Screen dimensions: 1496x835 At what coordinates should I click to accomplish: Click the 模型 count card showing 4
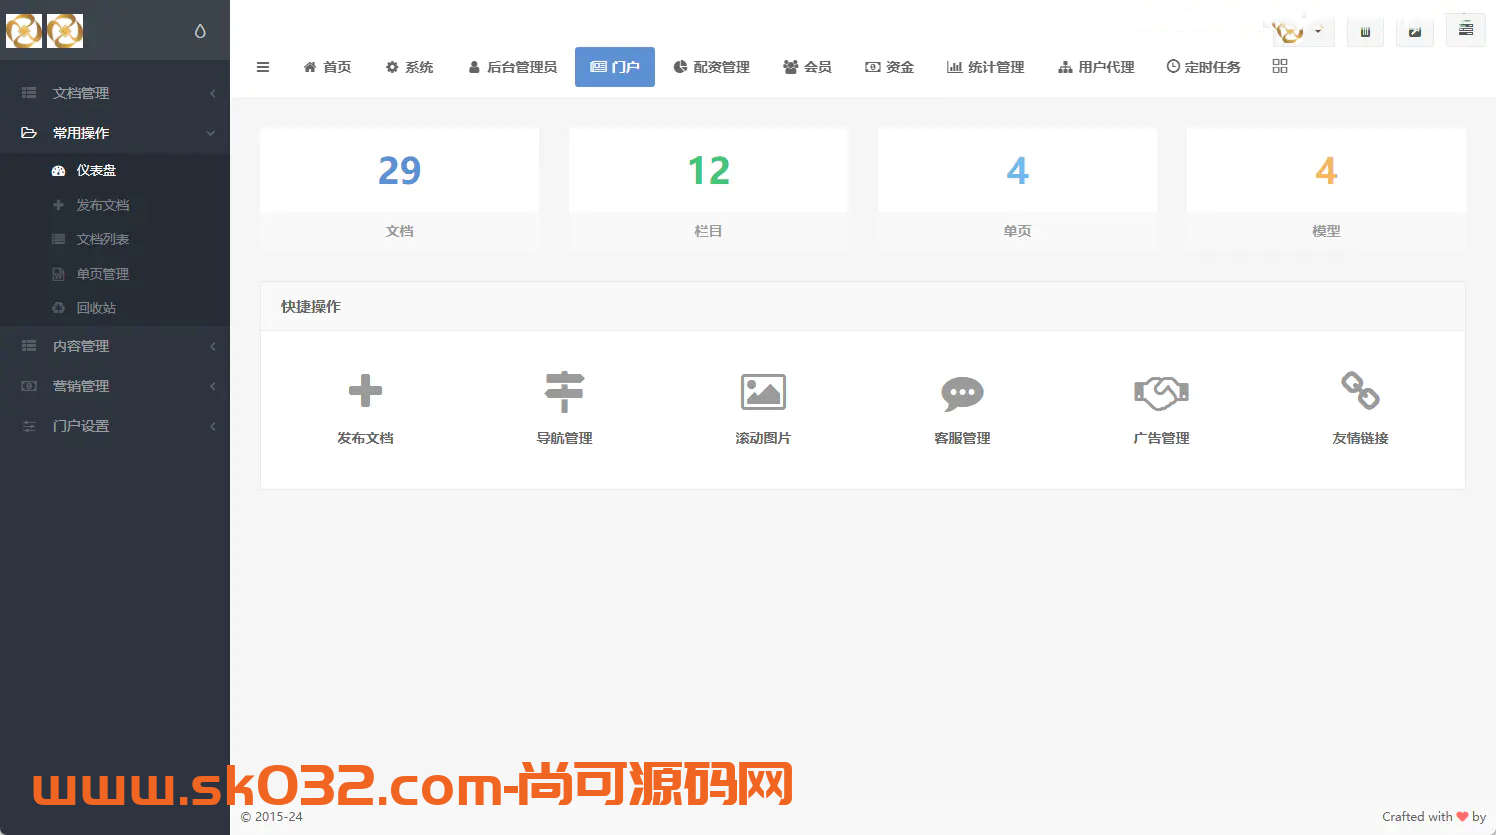1326,189
